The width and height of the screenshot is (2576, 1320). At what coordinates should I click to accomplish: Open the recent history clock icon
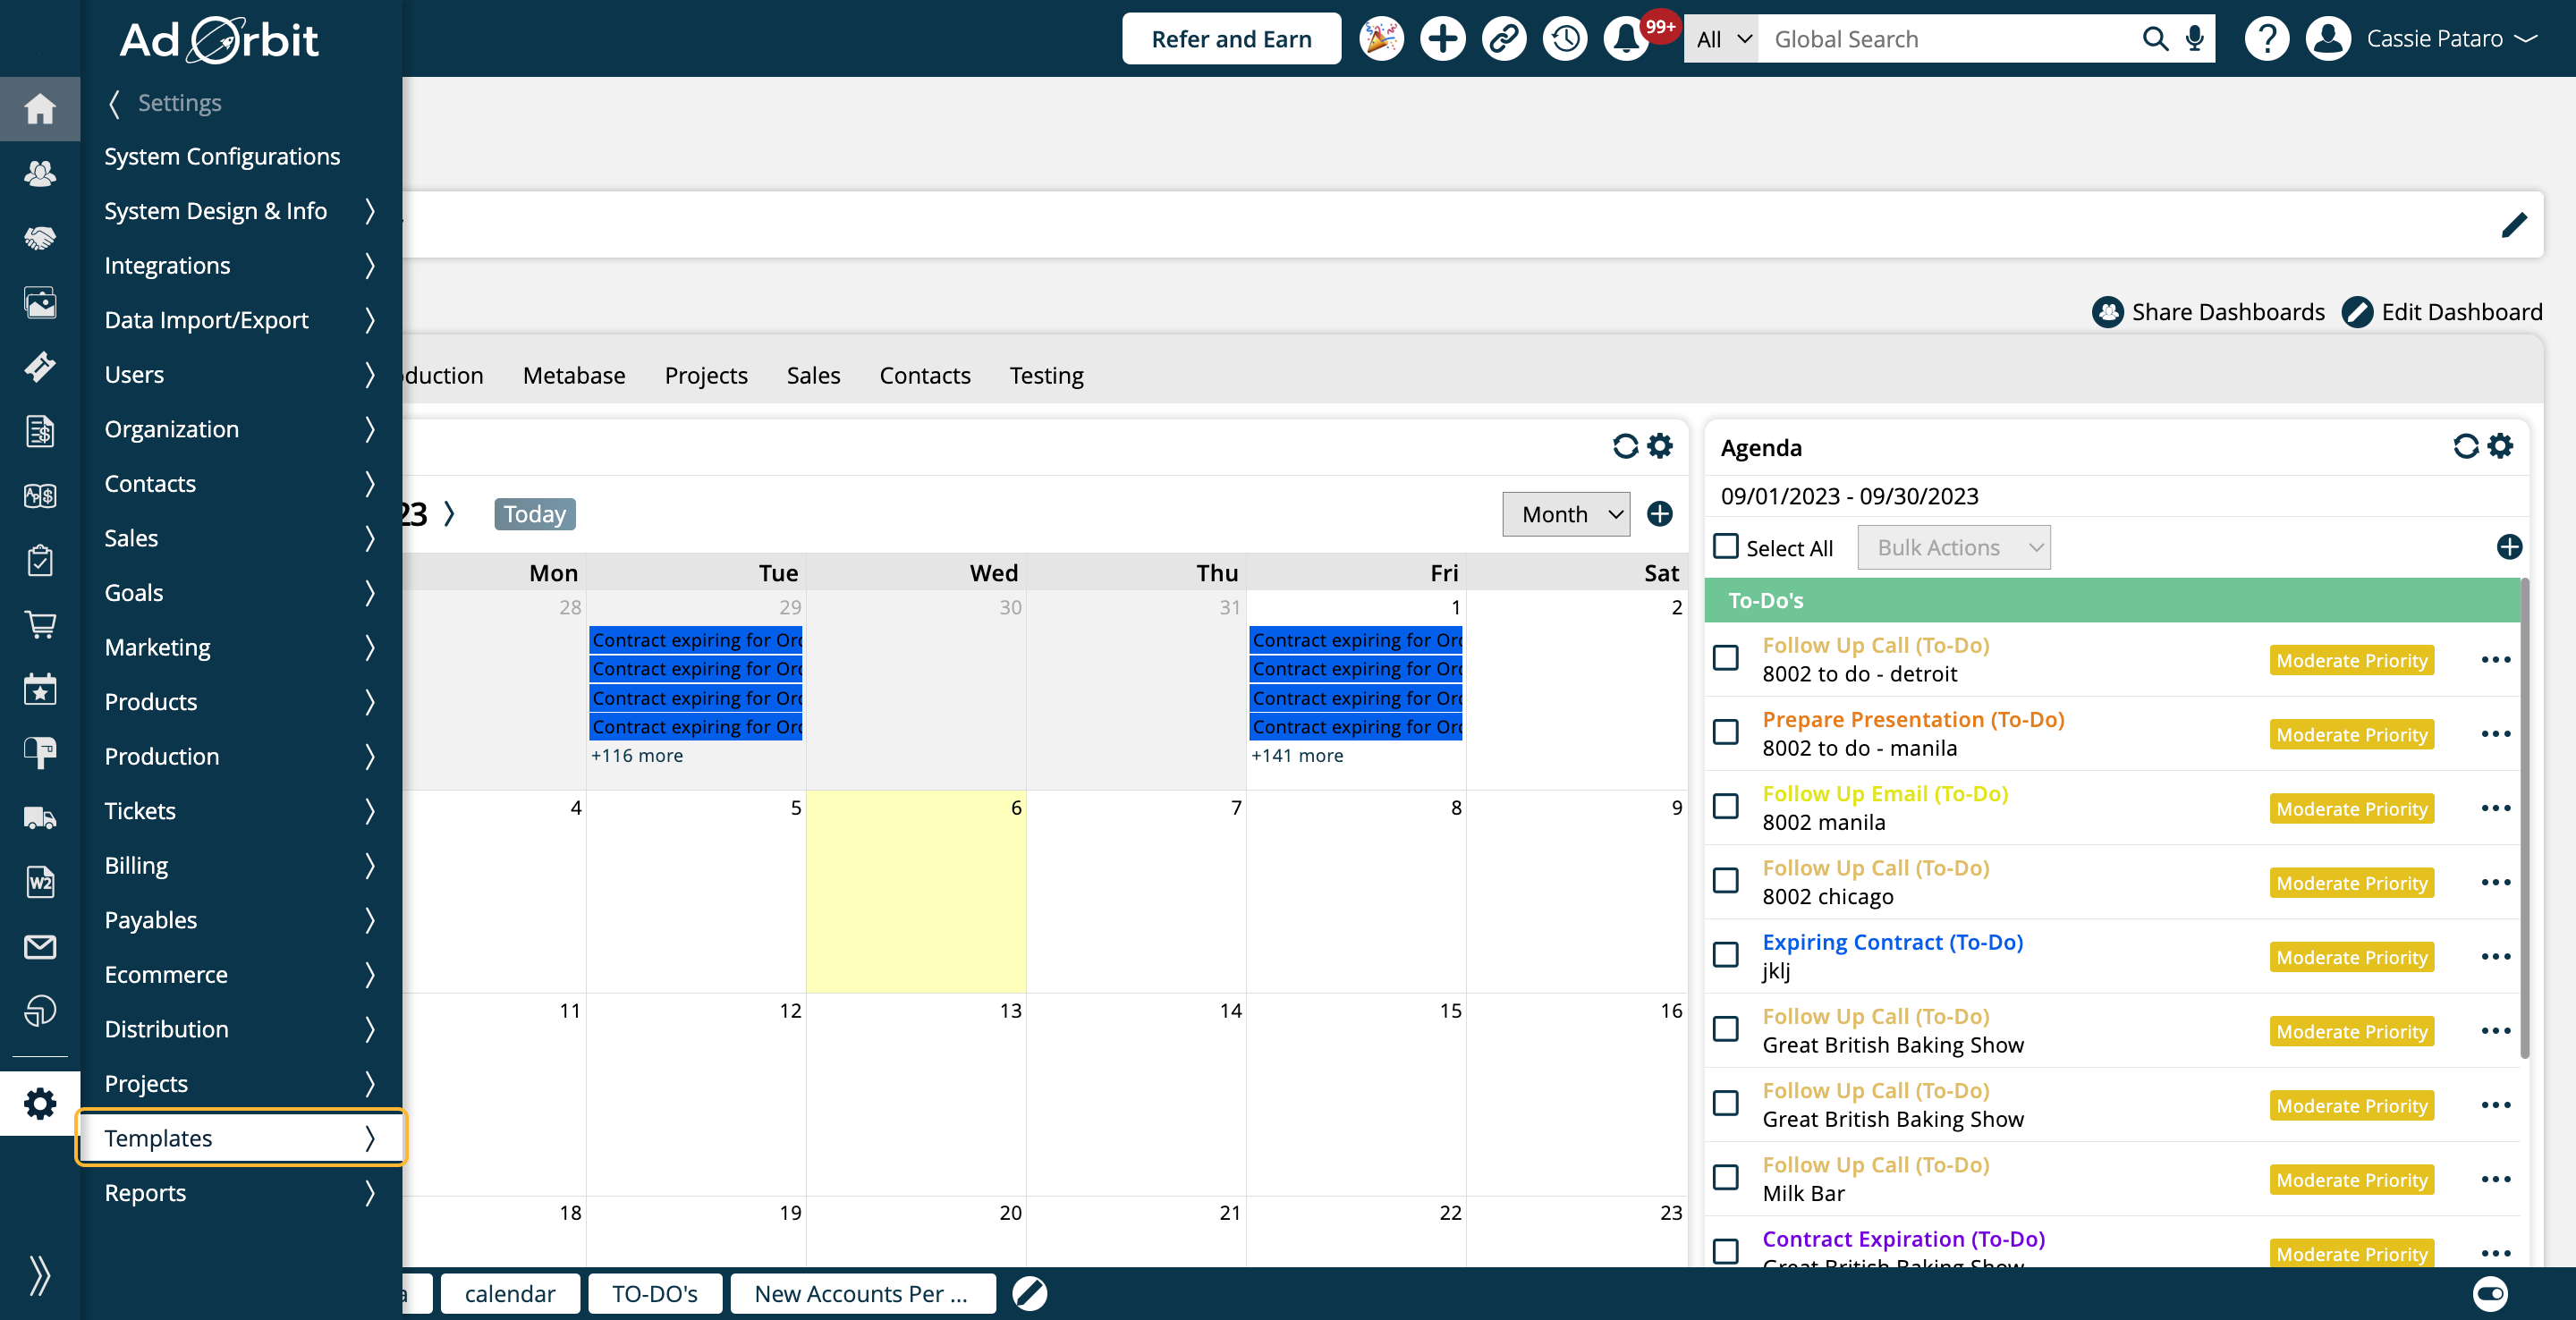pos(1565,39)
